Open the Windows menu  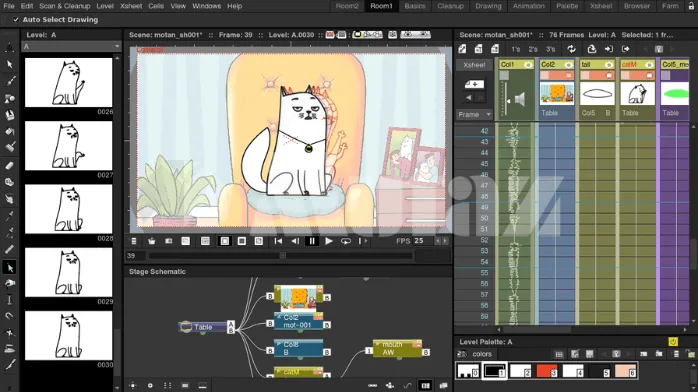pos(207,6)
